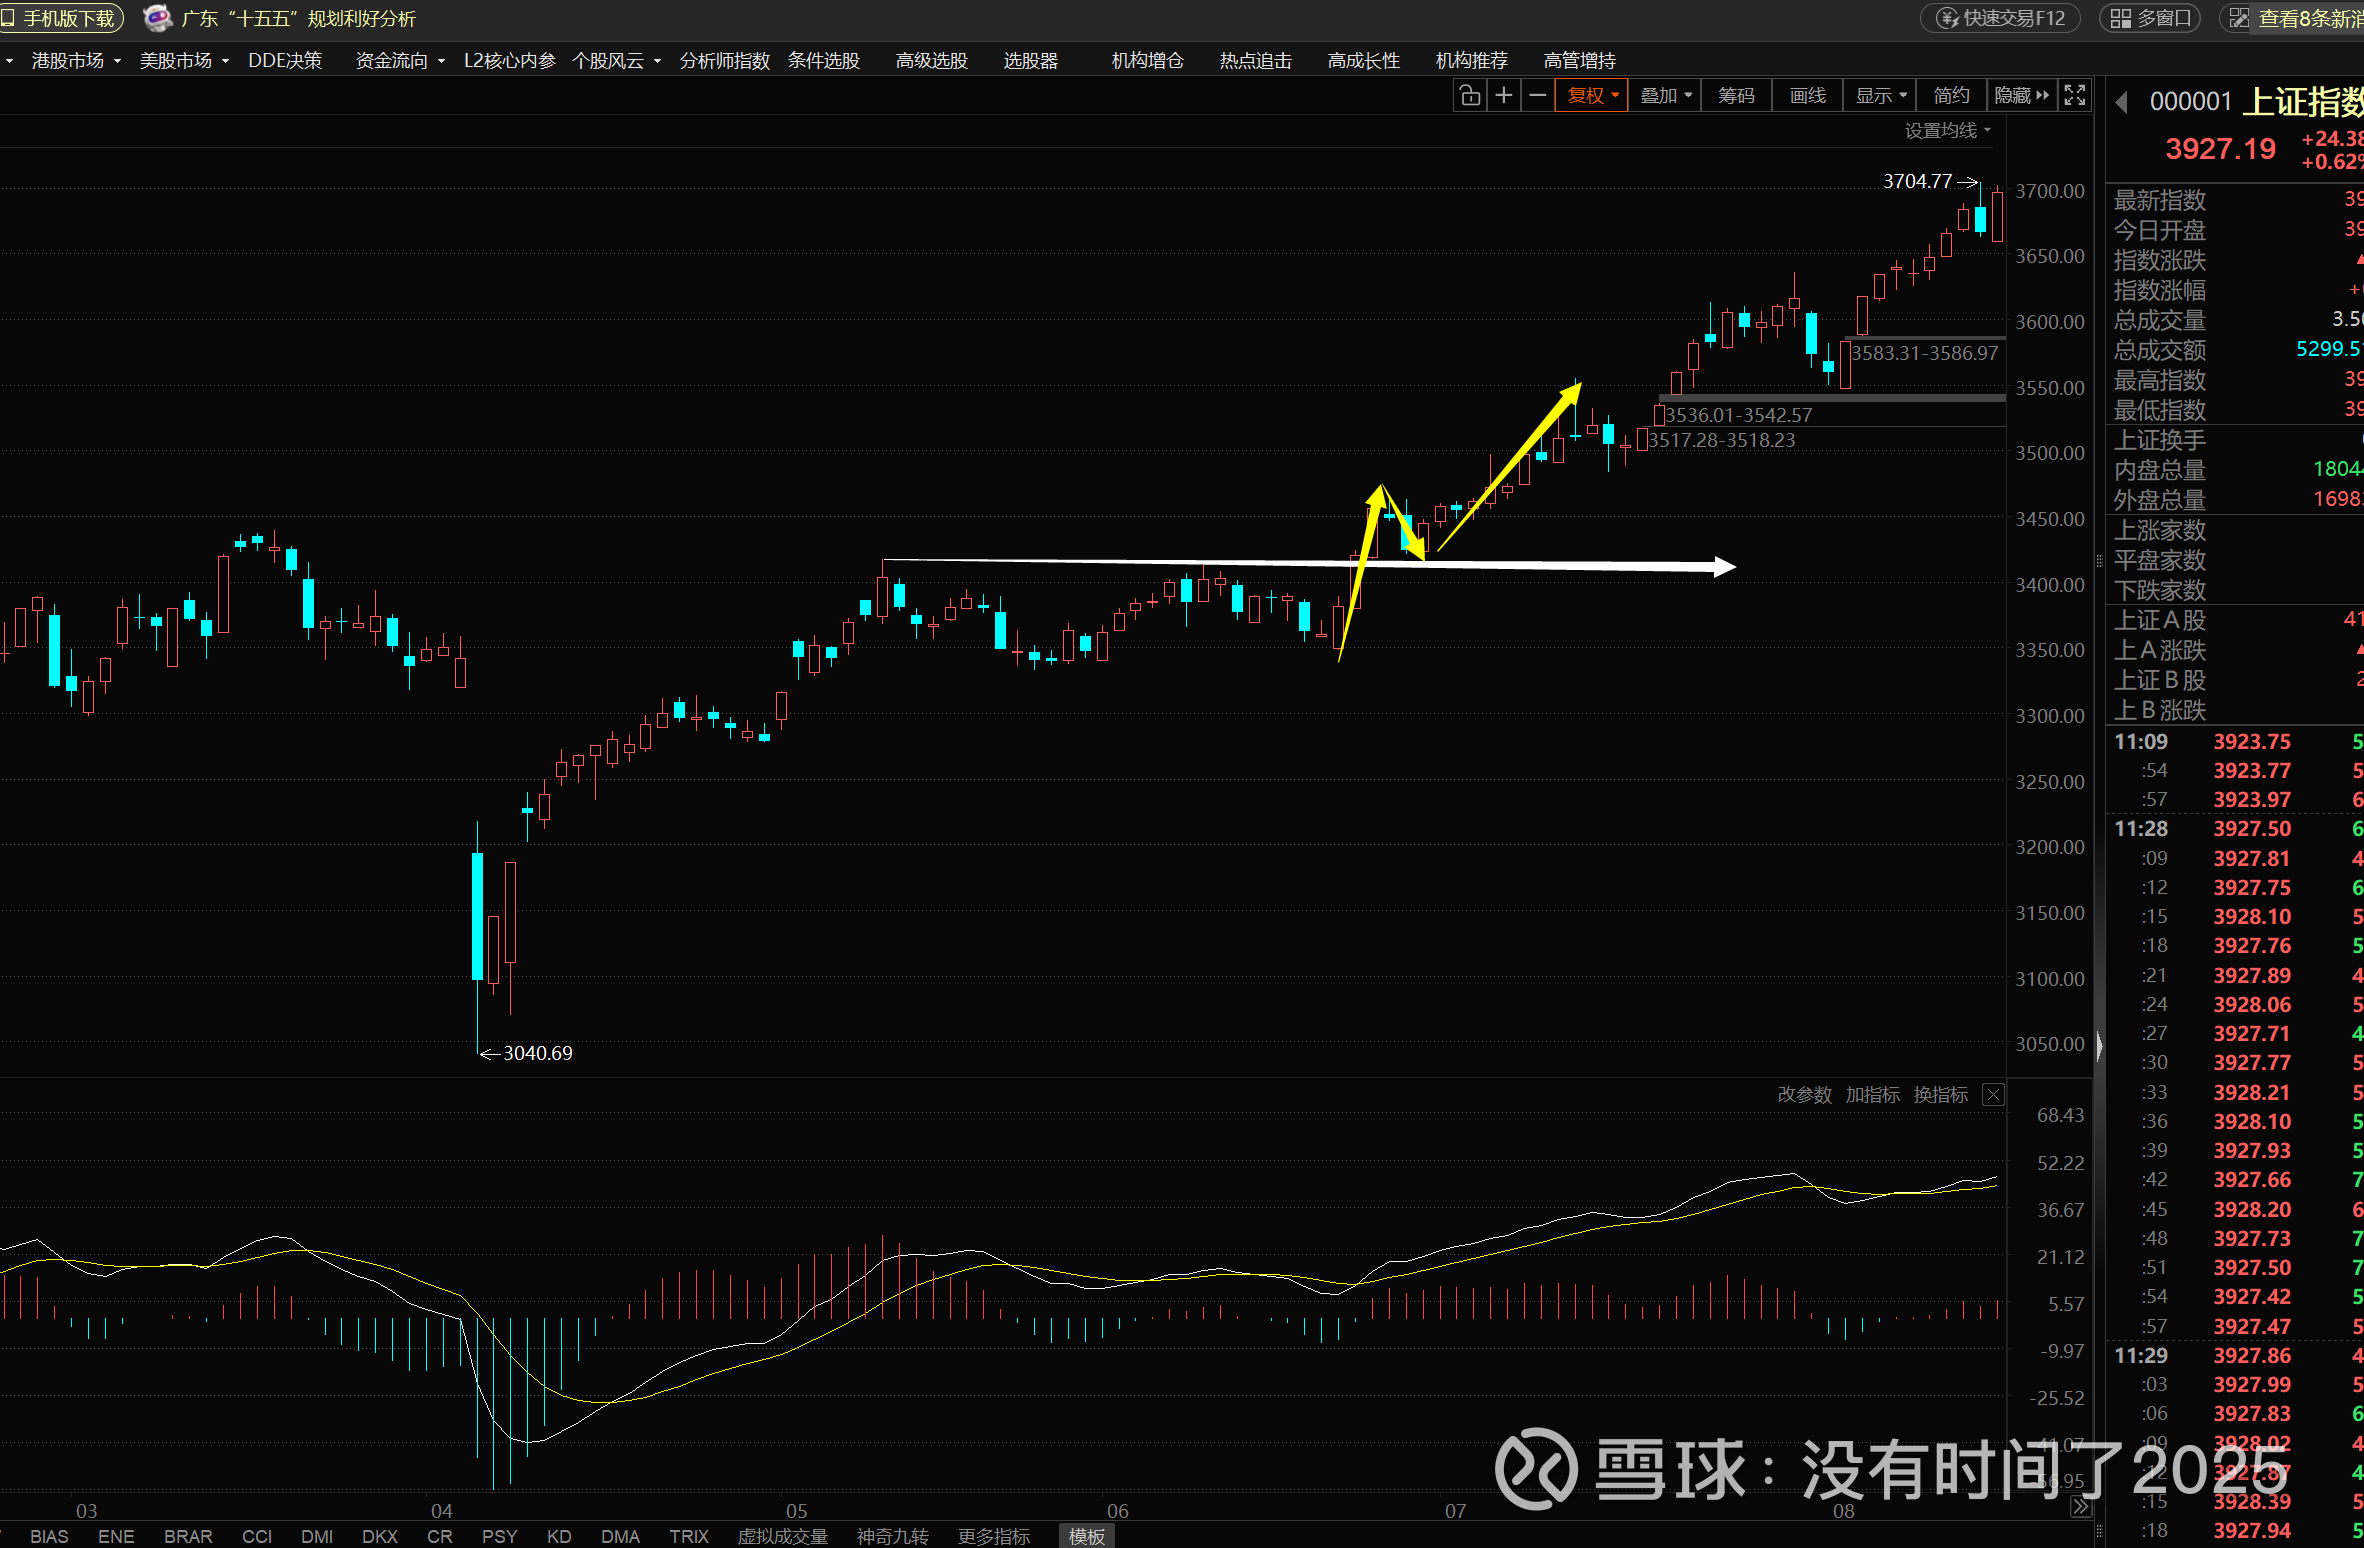
Task: Expand 叠加 overlay dropdown
Action: click(x=1666, y=96)
